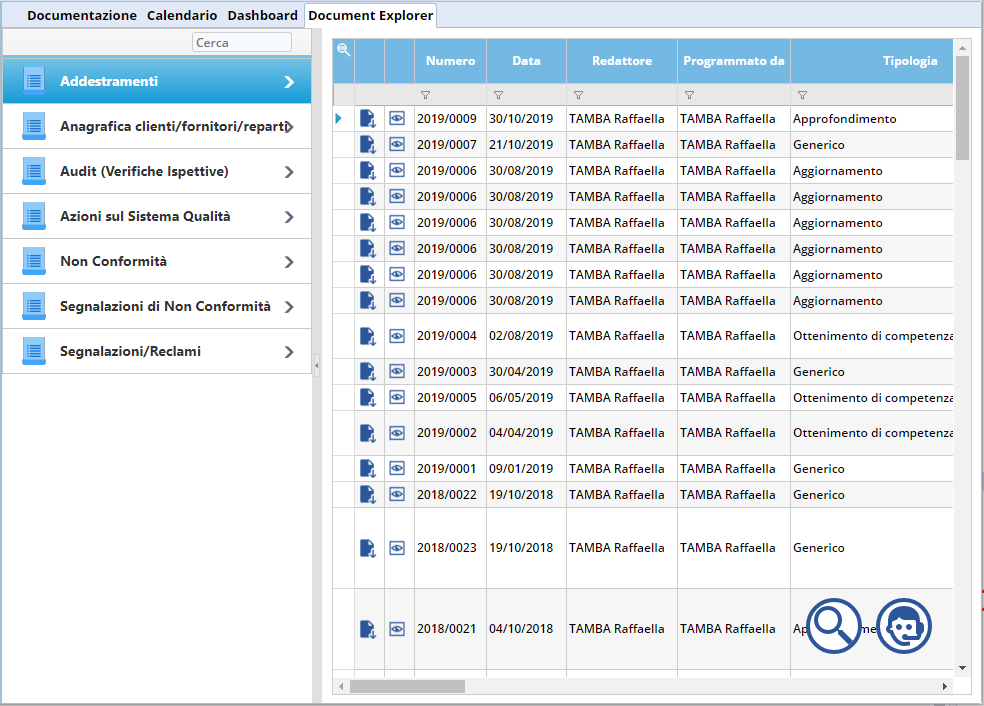This screenshot has width=984, height=706.
Task: Click document download icon for row 2019/0004
Action: click(x=368, y=336)
